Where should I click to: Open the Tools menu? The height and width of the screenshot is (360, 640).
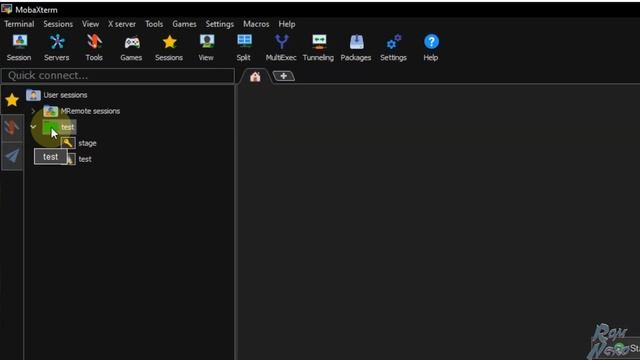click(x=154, y=24)
